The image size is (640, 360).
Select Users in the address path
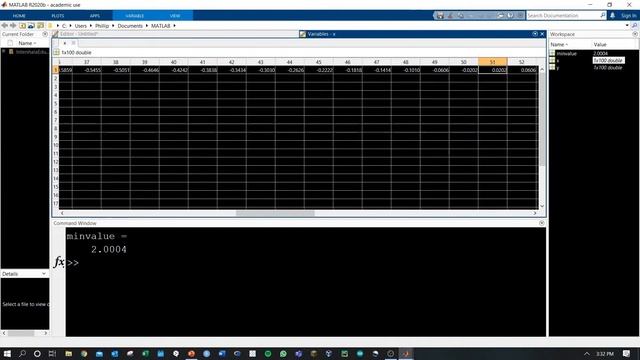point(80,26)
